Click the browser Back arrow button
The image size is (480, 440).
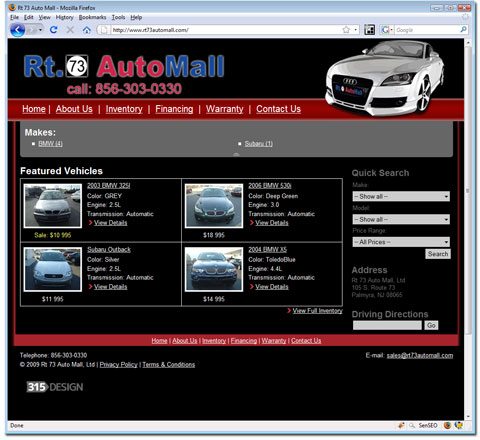tap(18, 30)
